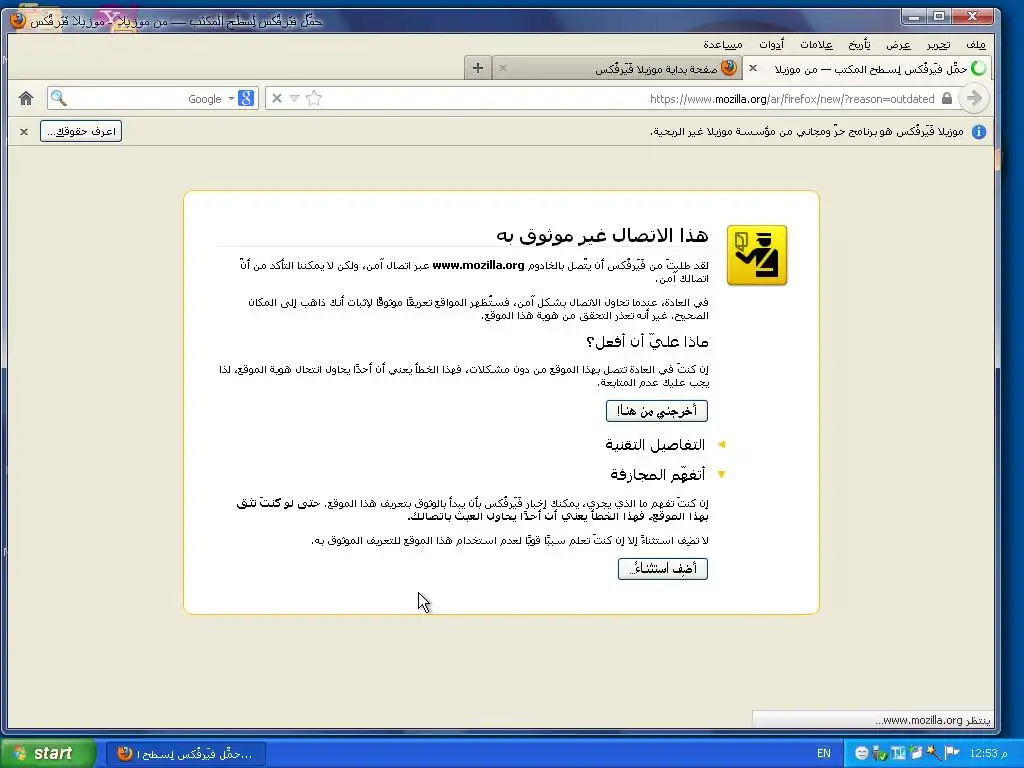The width and height of the screenshot is (1024, 768).
Task: Click the Home icon in the toolbar
Action: (26, 99)
